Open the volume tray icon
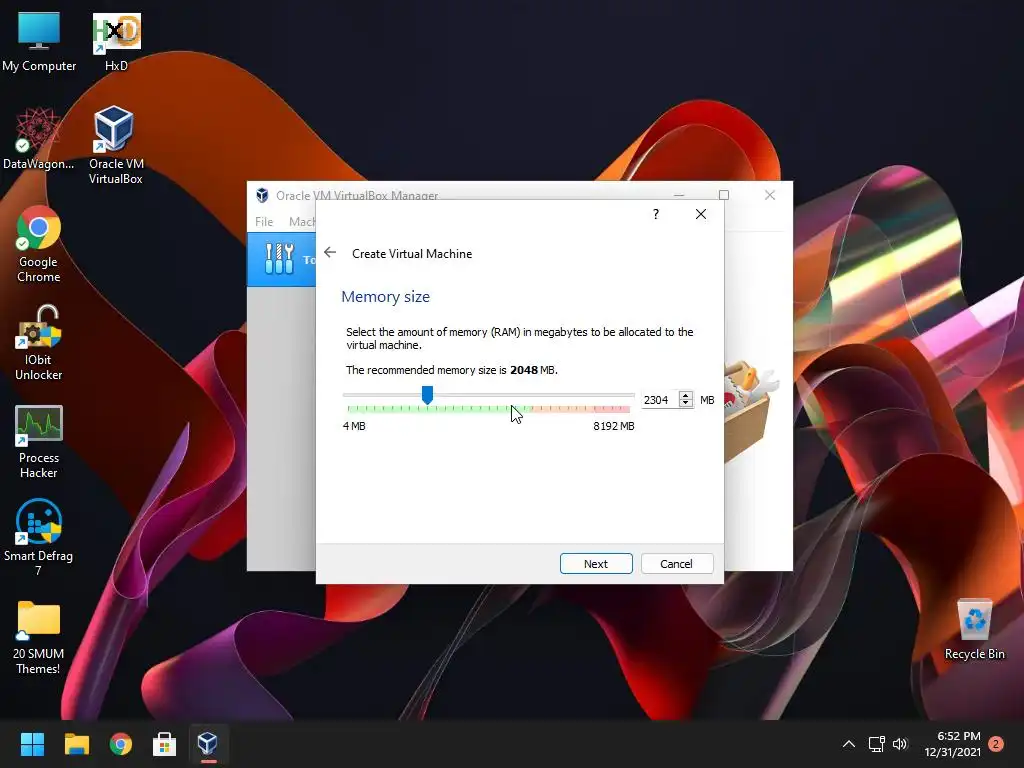 click(x=900, y=744)
